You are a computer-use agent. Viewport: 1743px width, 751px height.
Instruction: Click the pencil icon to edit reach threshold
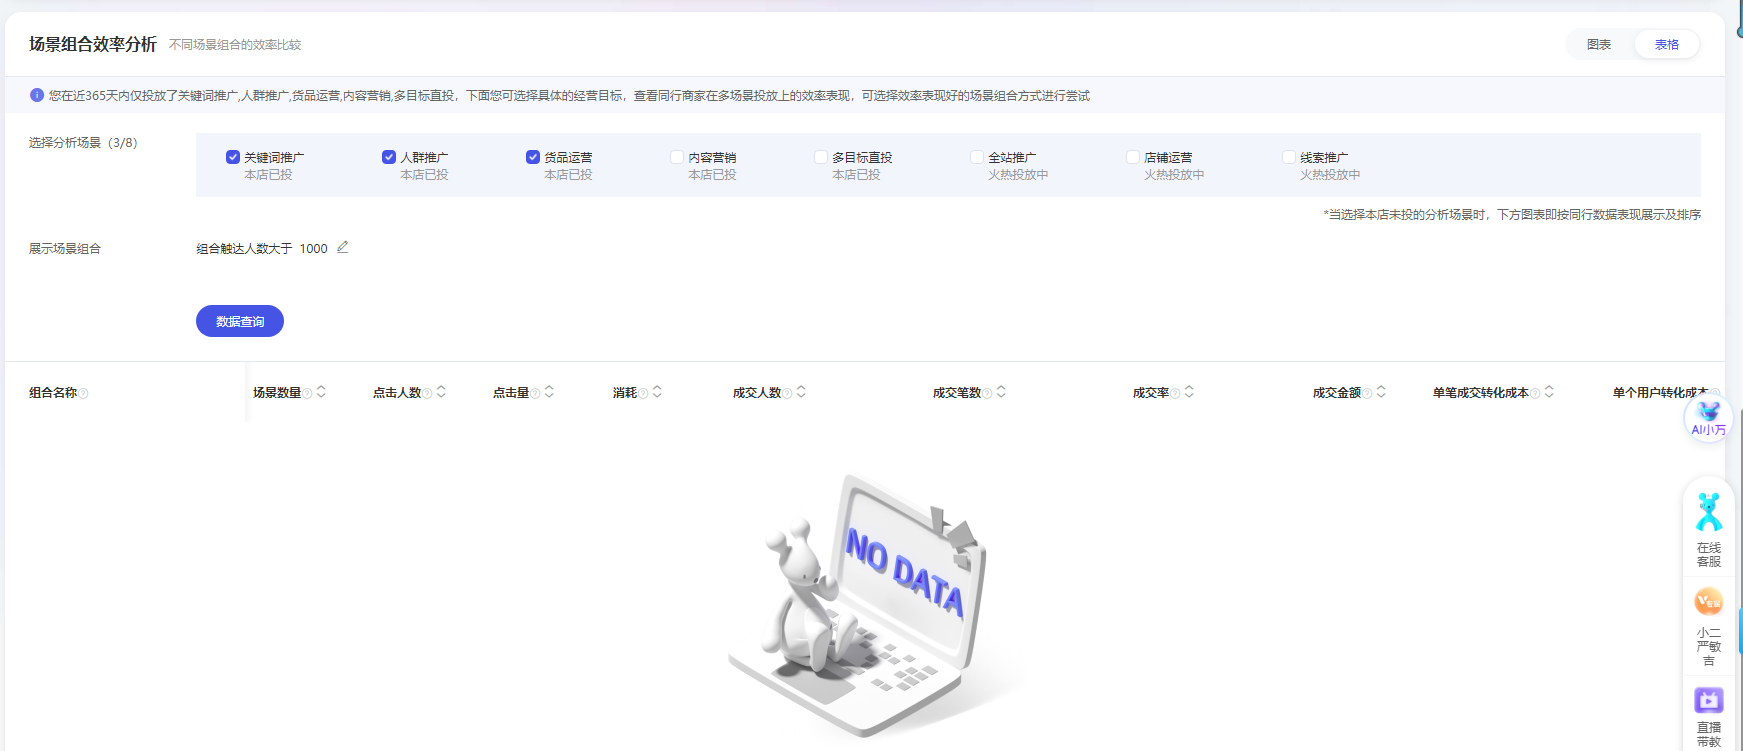[342, 247]
